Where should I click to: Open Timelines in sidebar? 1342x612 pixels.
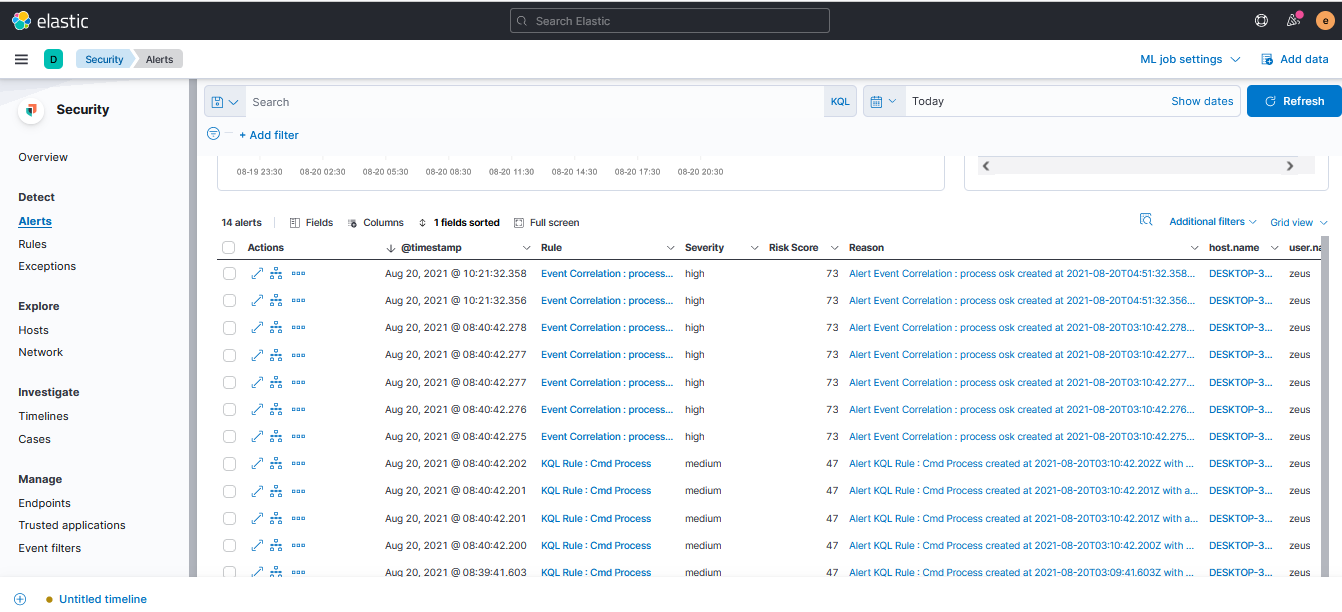(43, 416)
